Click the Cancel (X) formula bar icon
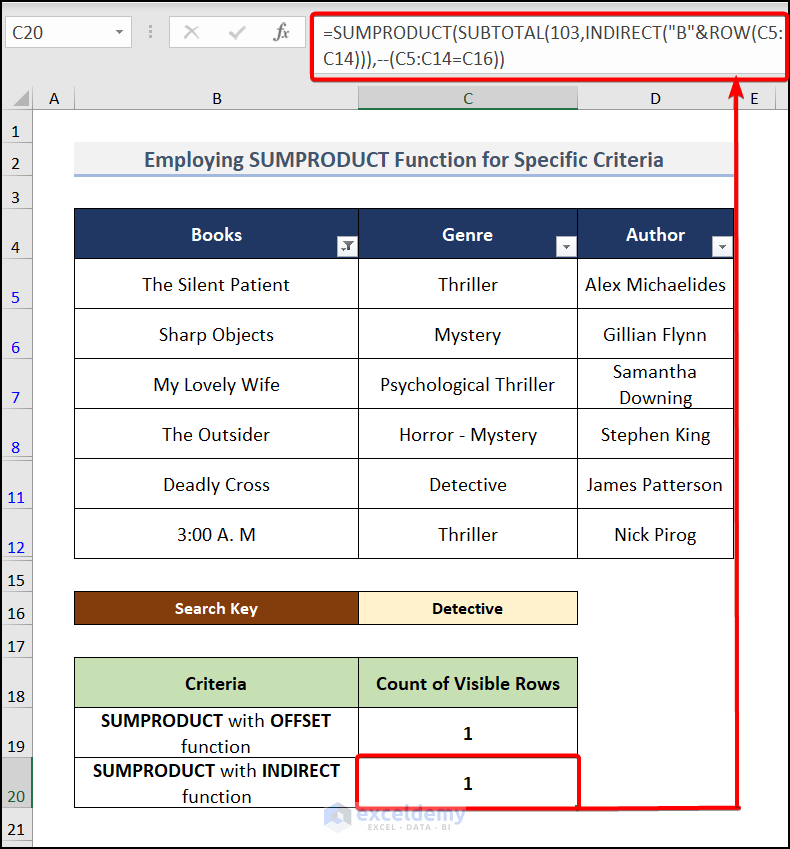The height and width of the screenshot is (849, 790). (191, 32)
